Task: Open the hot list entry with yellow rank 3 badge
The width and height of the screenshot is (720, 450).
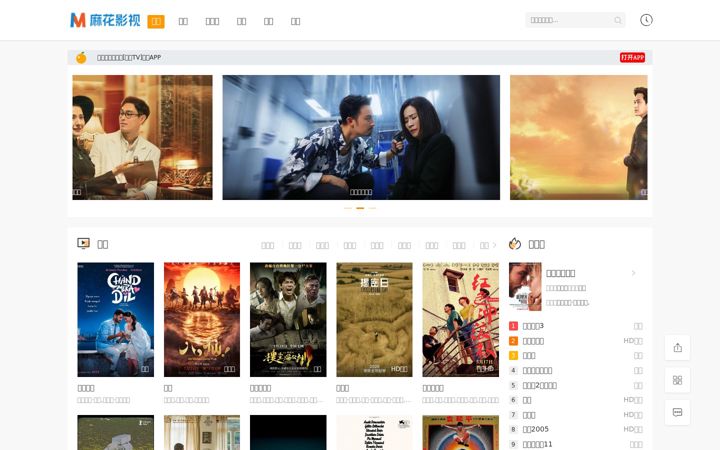Action: (576, 355)
